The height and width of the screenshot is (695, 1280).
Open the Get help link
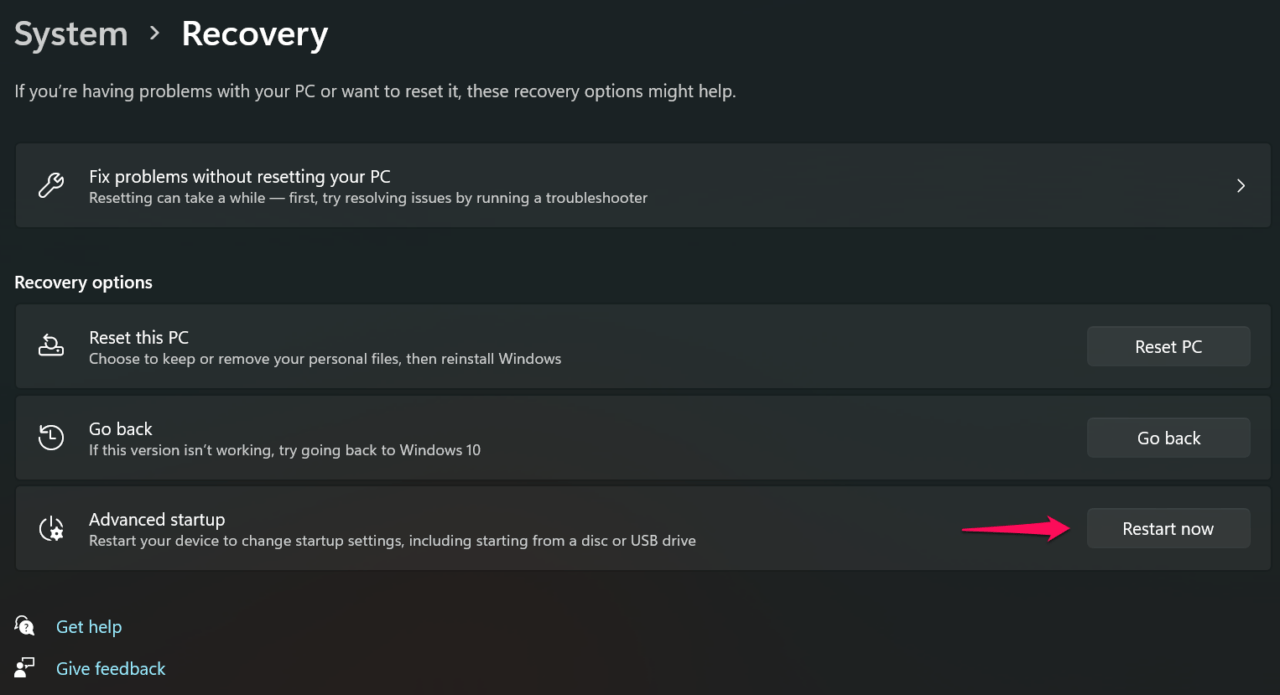click(x=89, y=626)
